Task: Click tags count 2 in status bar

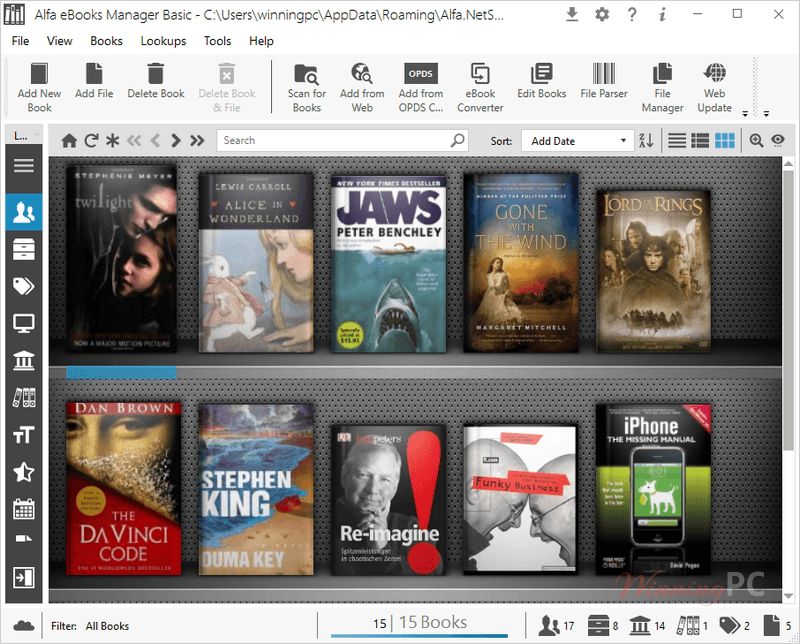Action: (x=734, y=626)
